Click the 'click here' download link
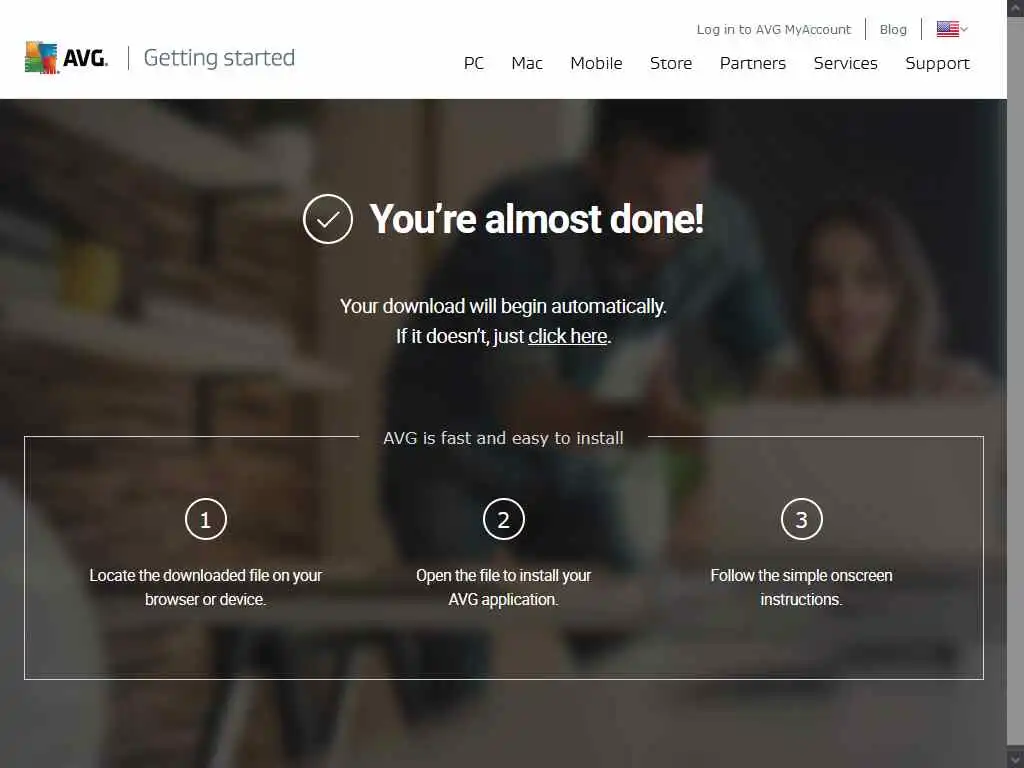This screenshot has height=768, width=1024. click(568, 336)
